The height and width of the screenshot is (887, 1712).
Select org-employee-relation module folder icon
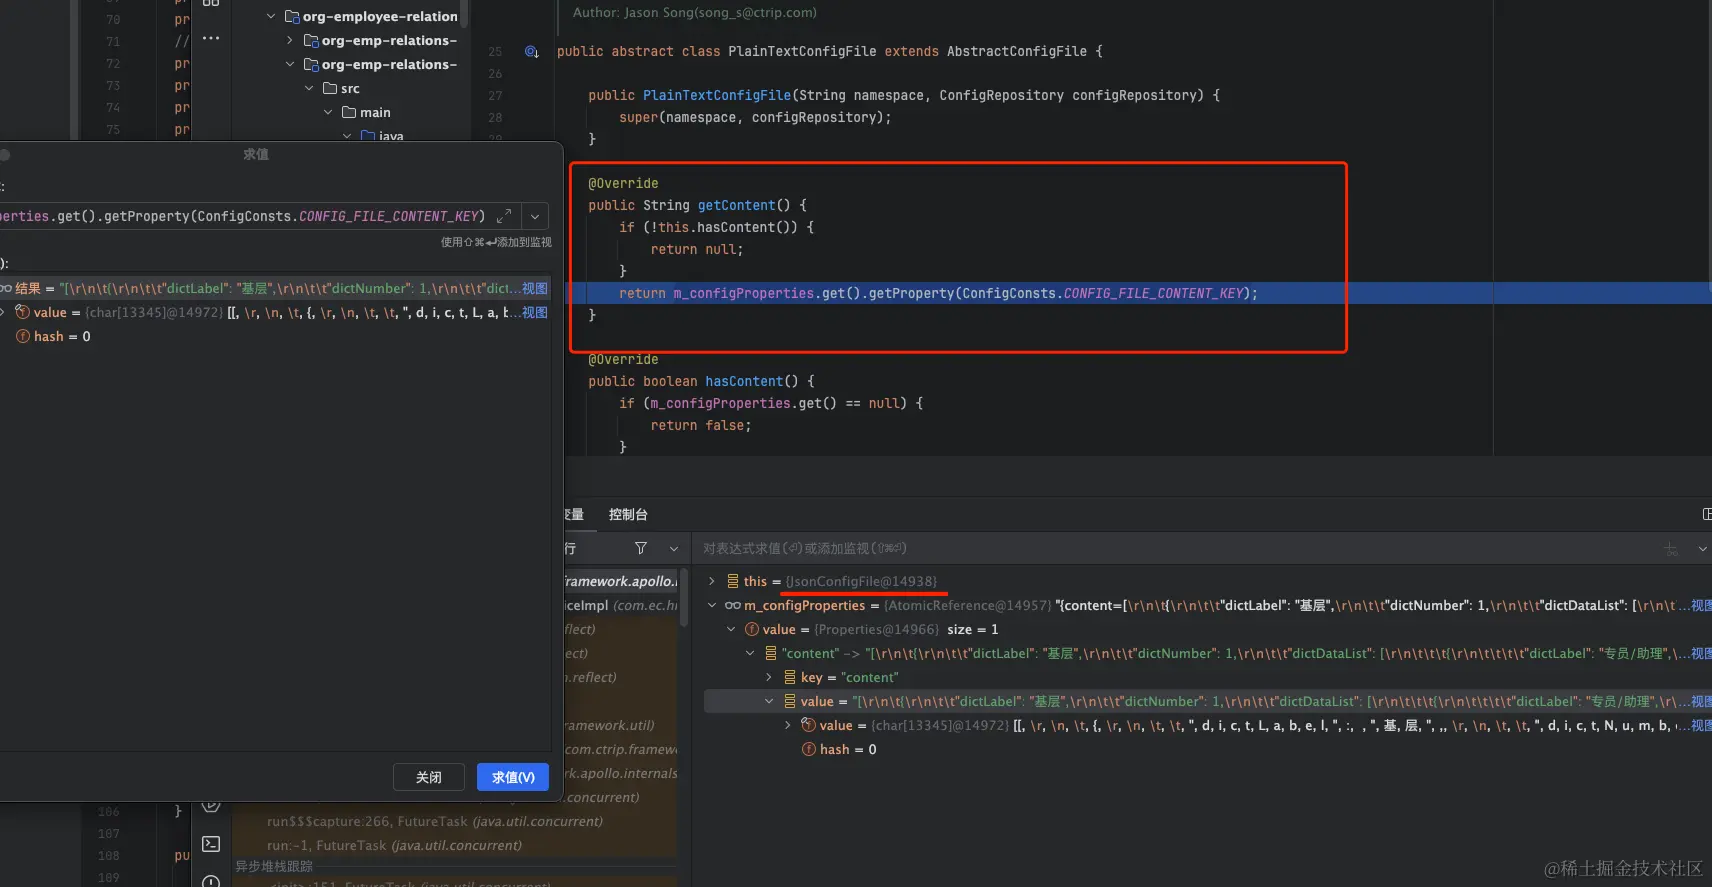point(292,16)
